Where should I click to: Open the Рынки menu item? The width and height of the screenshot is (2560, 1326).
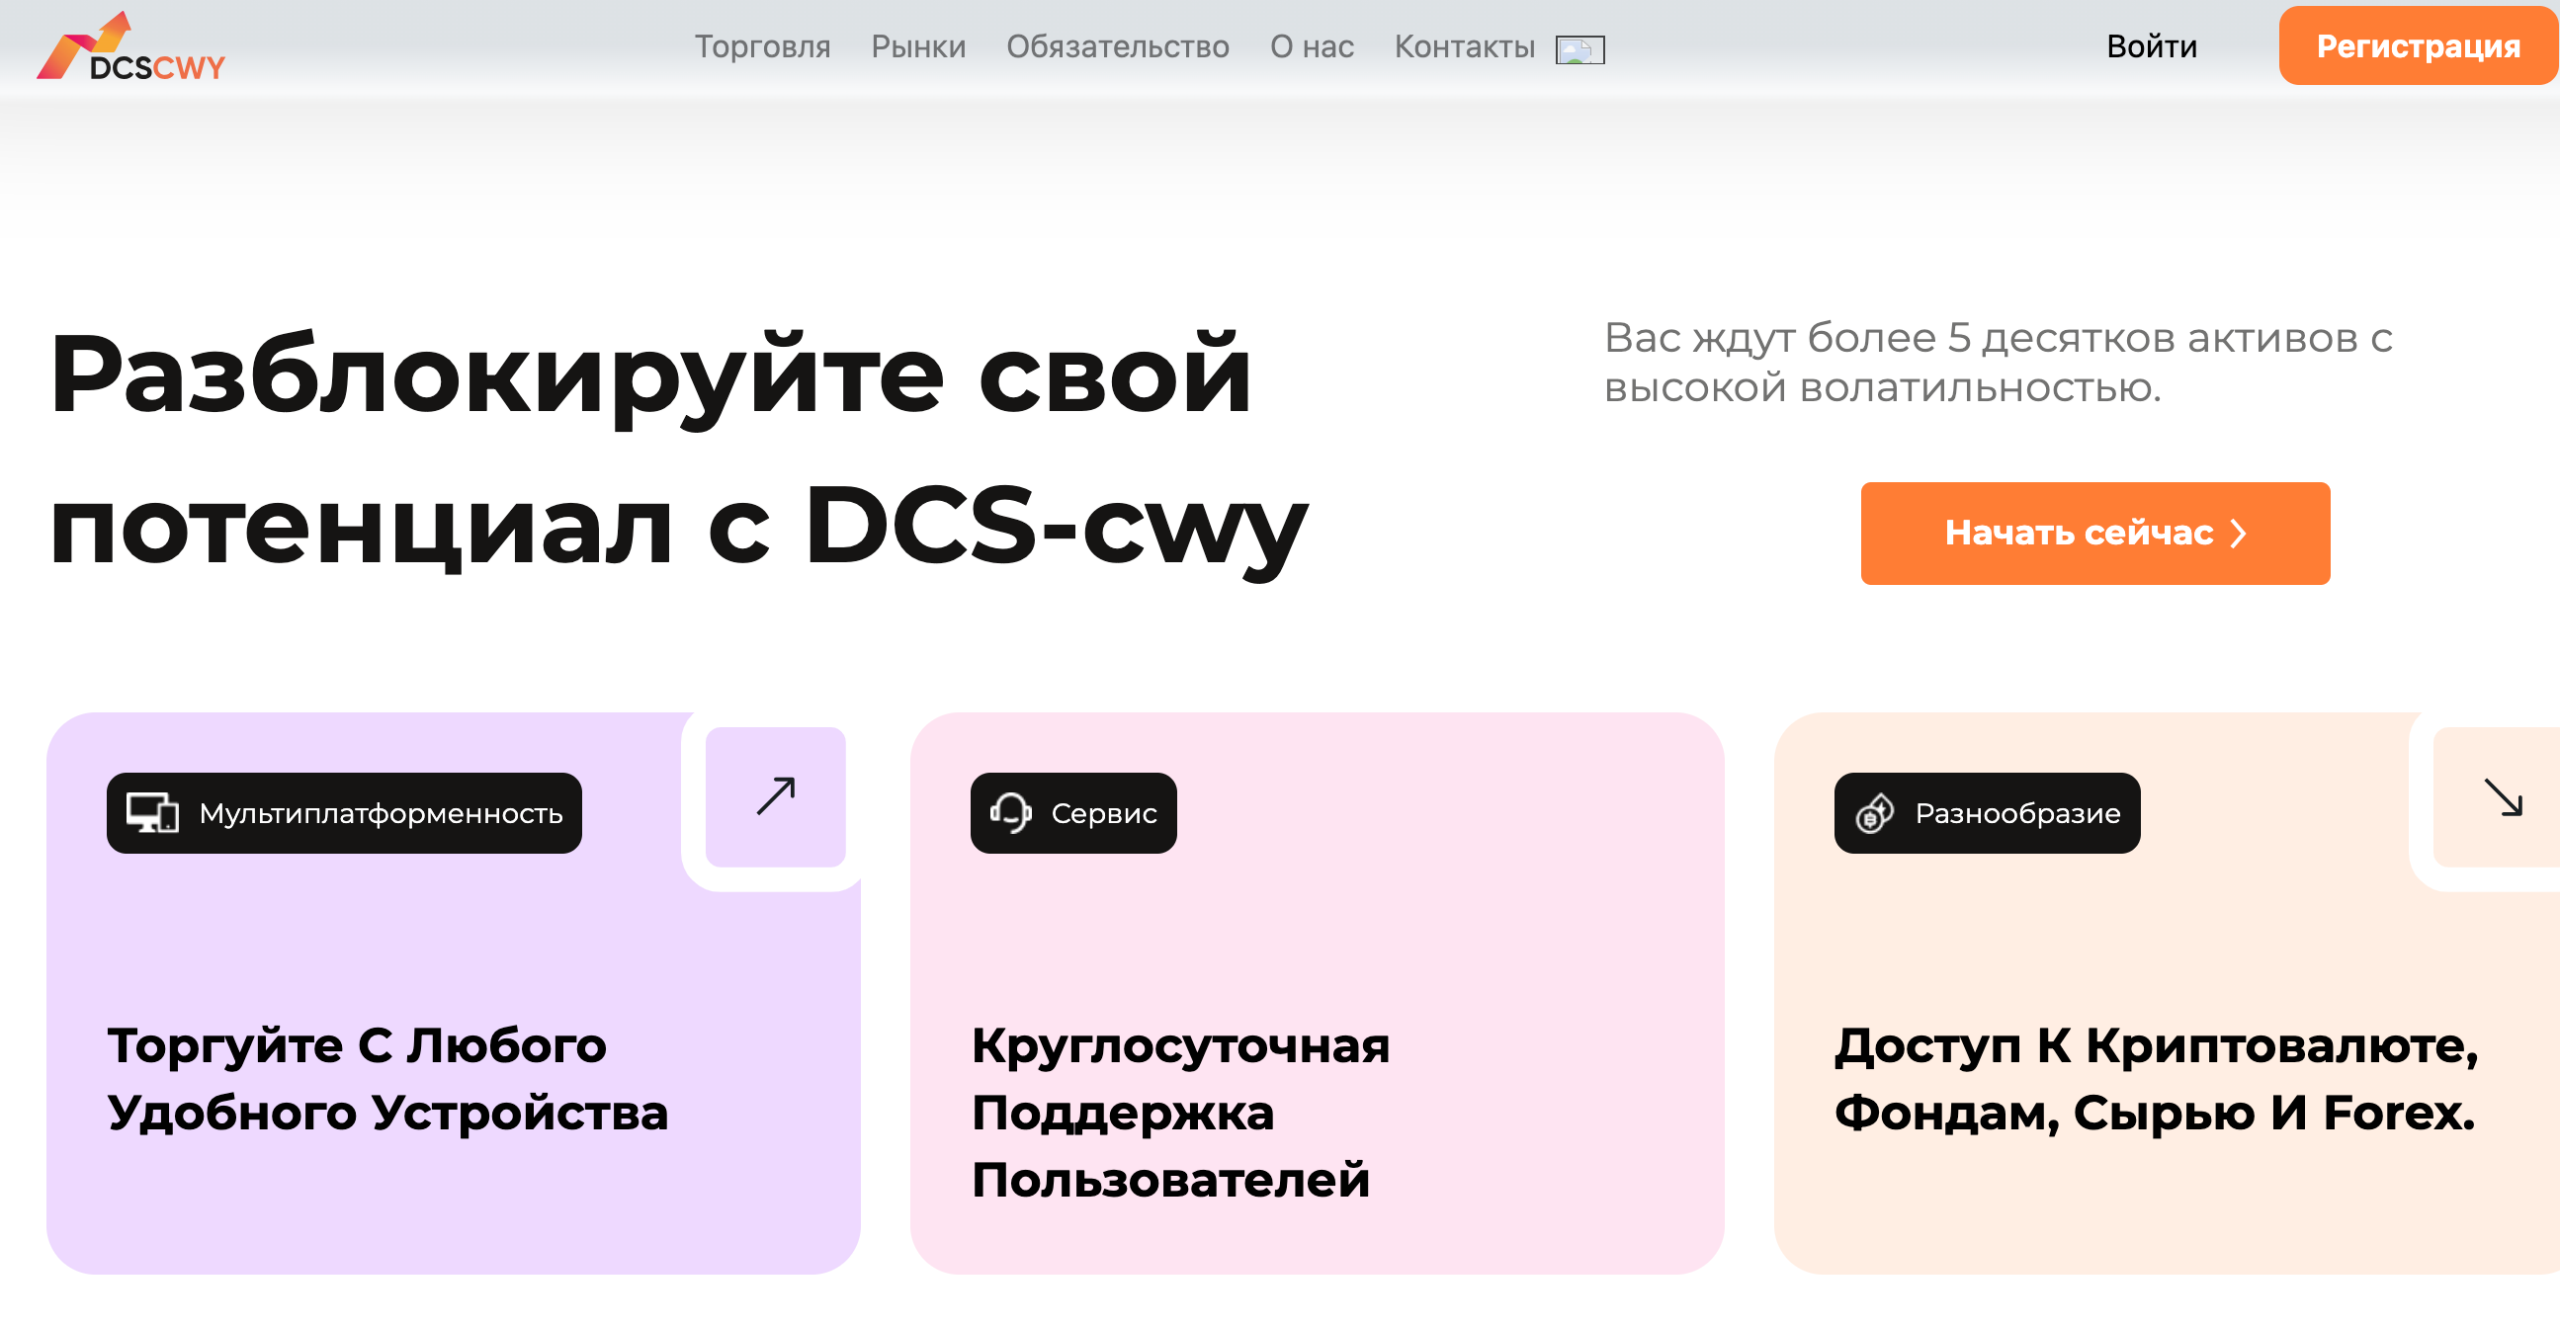918,47
